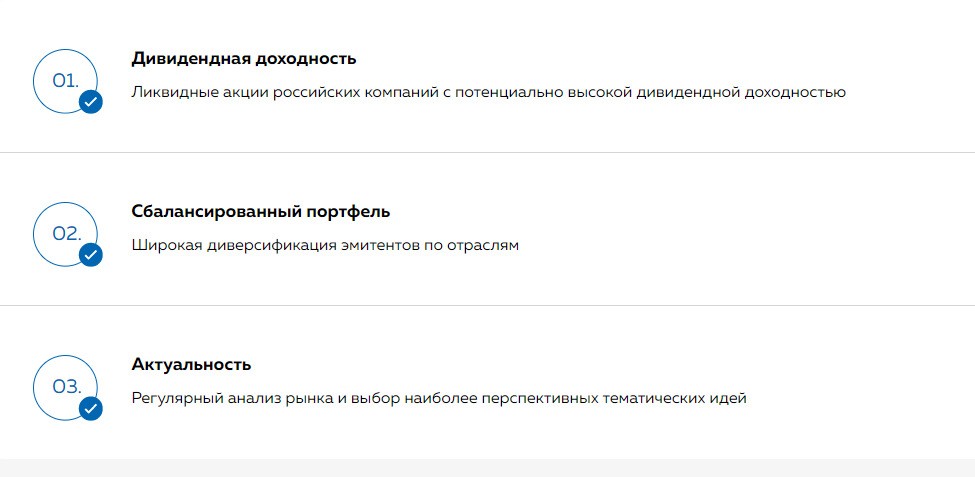
Task: Click the divider line above Актуальность section
Action: point(488,305)
